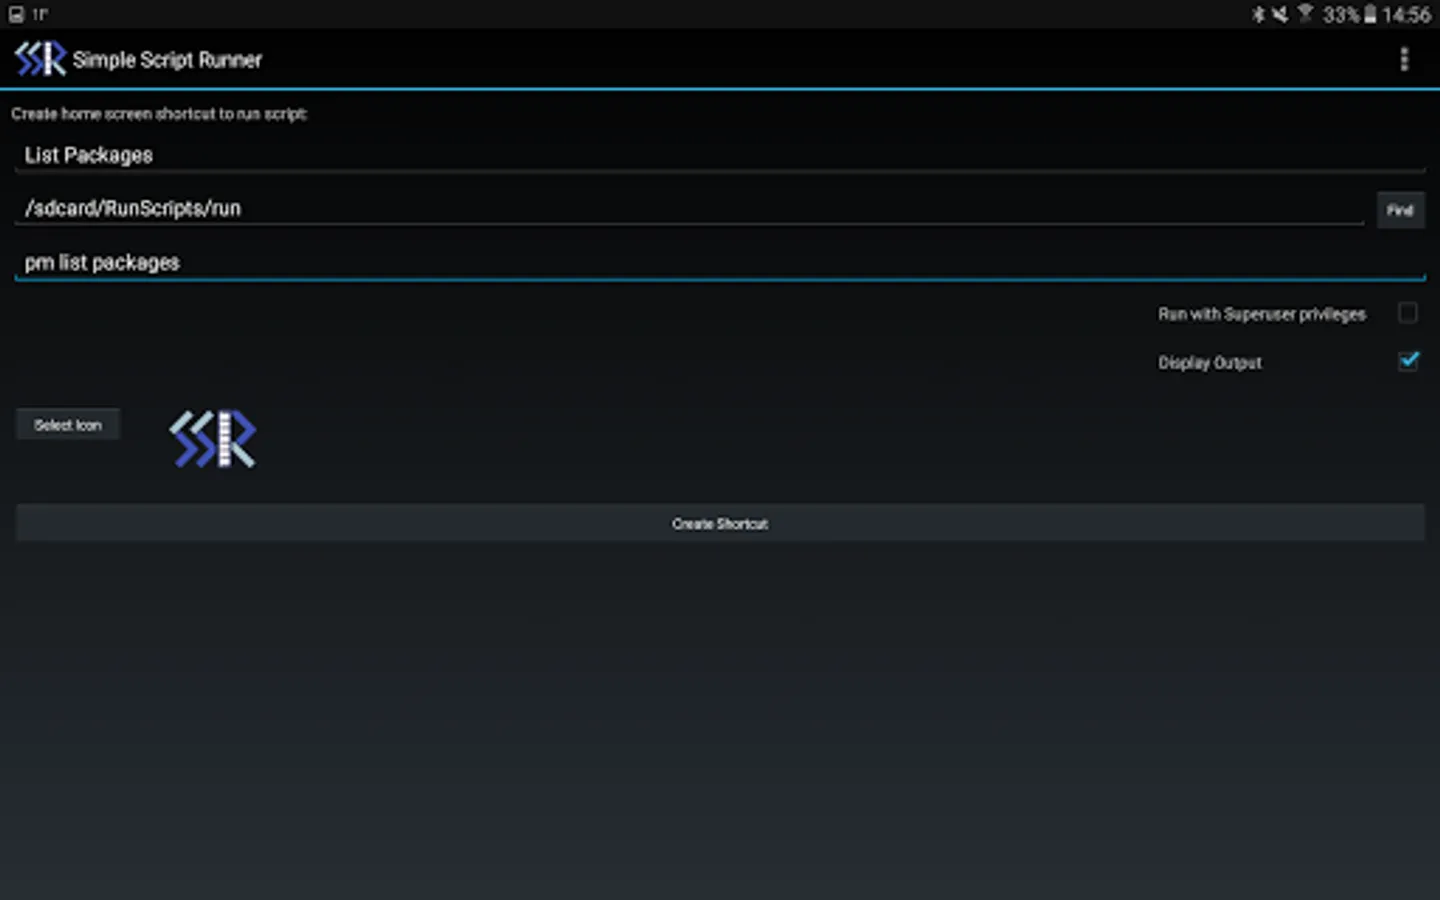Tap the Bluetooth status bar icon
The image size is (1440, 900).
pyautogui.click(x=1258, y=14)
